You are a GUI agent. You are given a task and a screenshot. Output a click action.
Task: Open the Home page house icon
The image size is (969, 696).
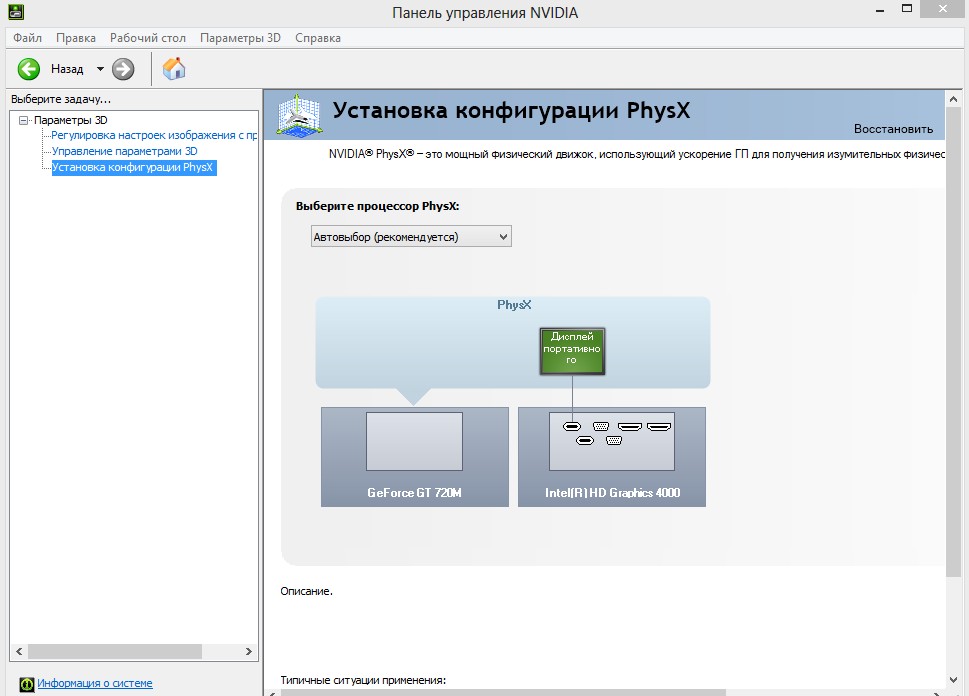[x=174, y=69]
